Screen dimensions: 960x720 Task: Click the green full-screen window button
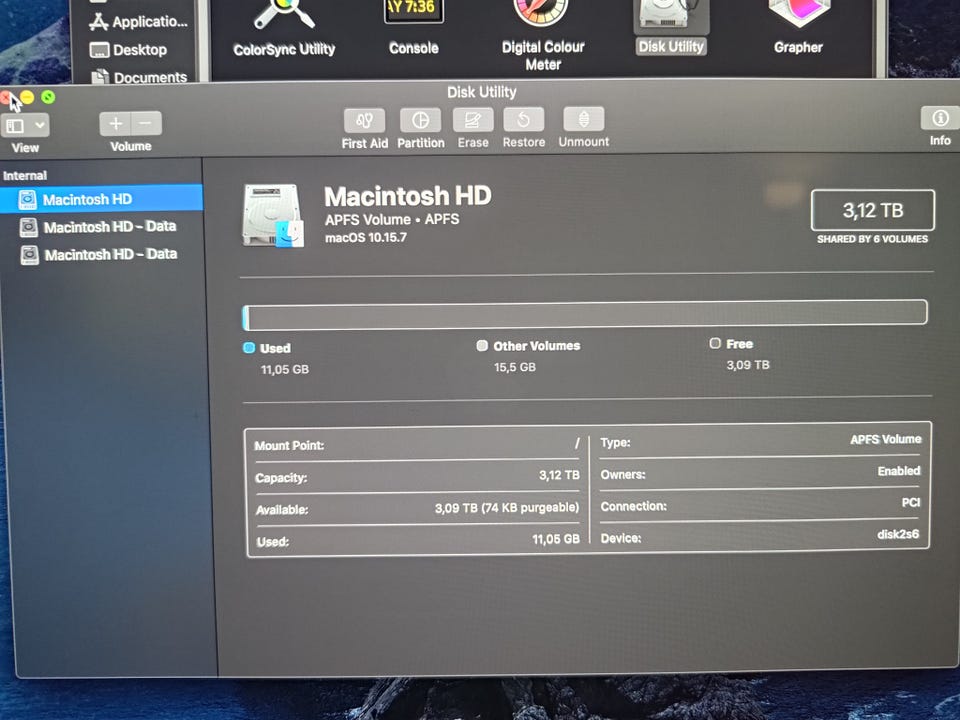point(48,97)
